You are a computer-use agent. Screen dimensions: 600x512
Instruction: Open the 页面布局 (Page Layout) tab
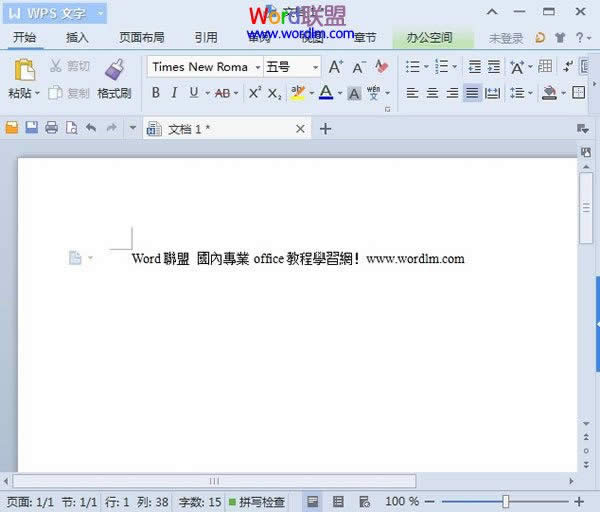[x=141, y=38]
